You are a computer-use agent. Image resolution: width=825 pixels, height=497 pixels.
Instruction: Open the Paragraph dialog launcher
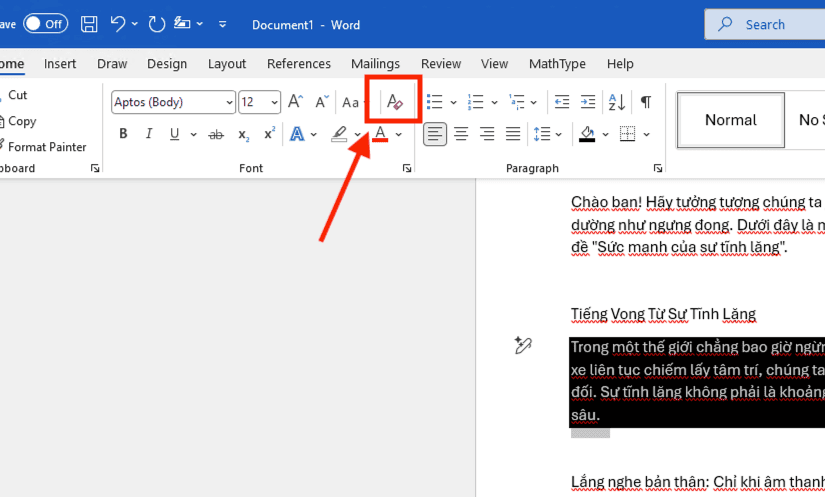point(658,168)
